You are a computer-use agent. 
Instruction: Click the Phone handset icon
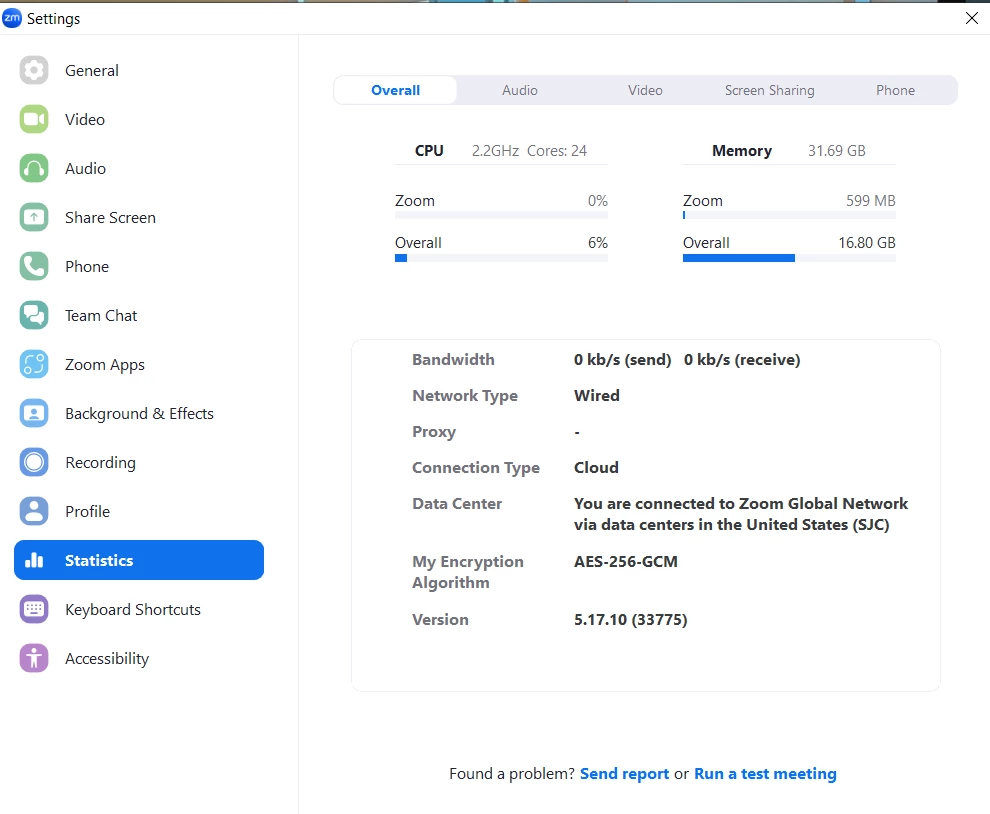coord(34,266)
